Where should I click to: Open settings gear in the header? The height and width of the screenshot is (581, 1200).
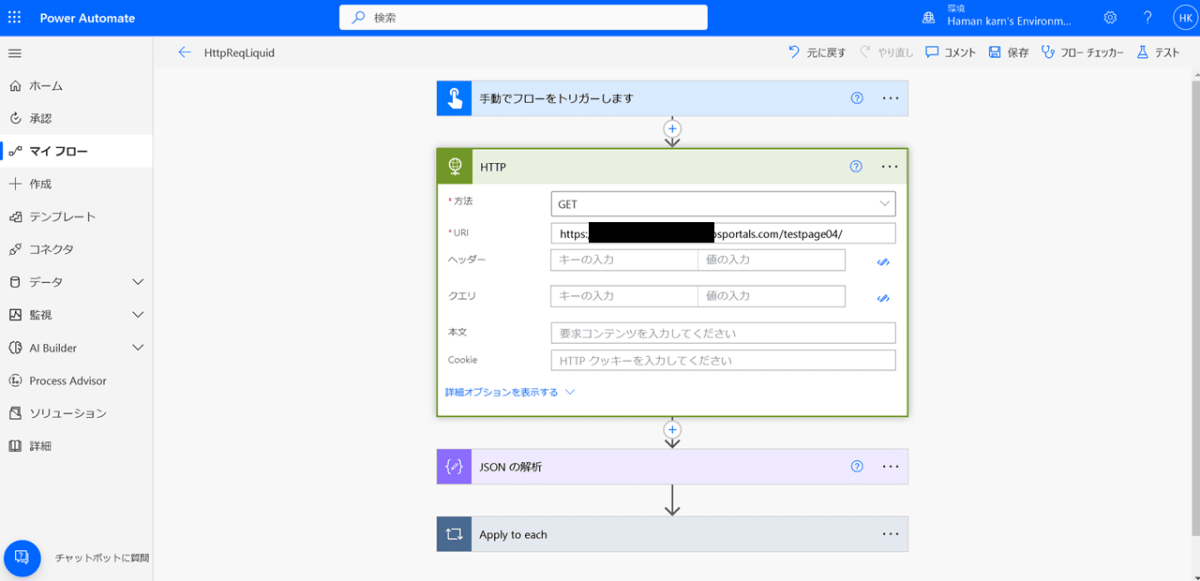(1110, 18)
